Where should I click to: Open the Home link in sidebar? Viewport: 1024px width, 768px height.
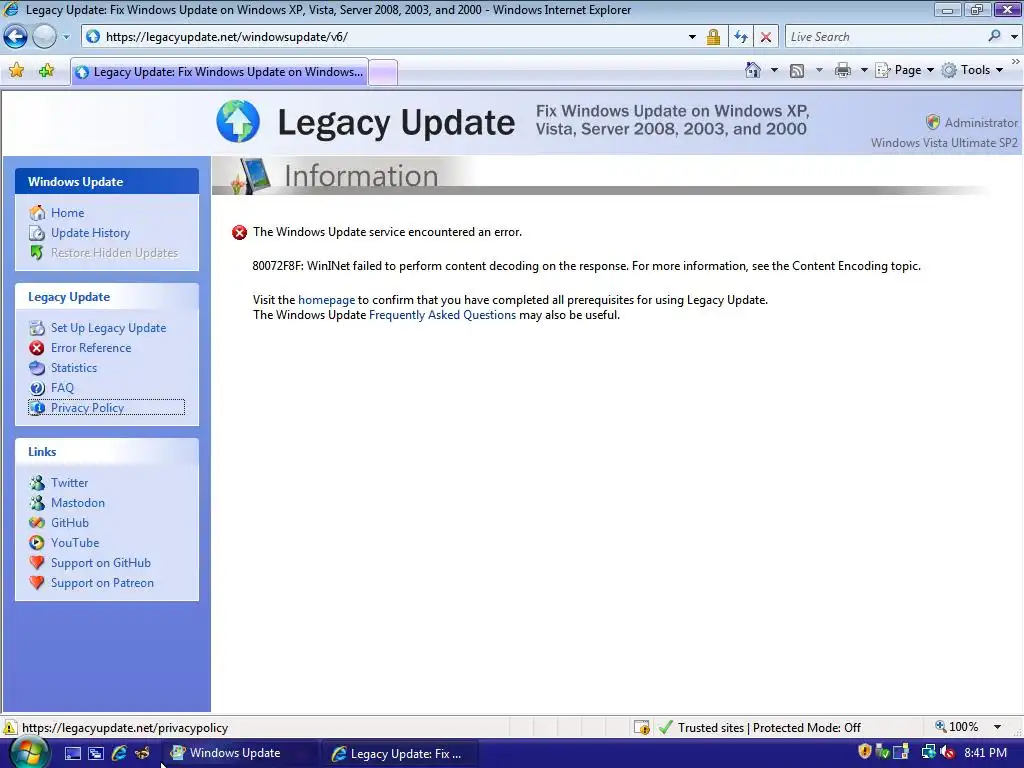coord(67,213)
